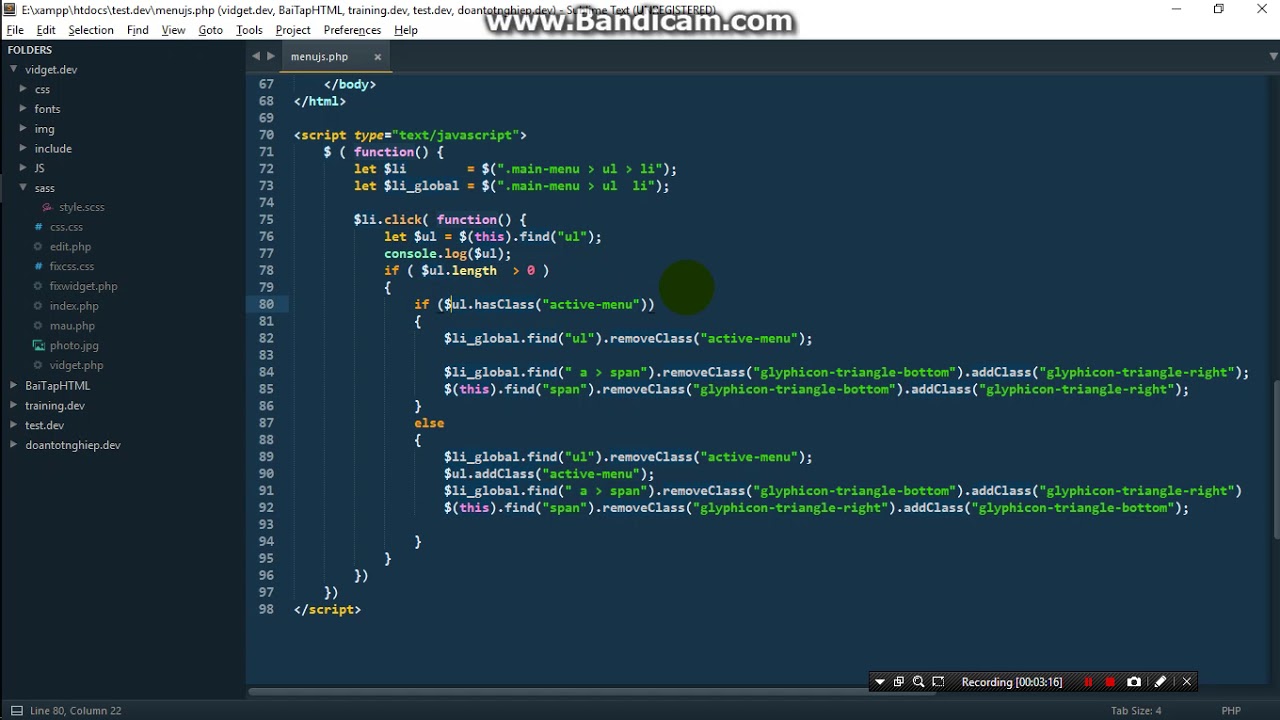This screenshot has height=720, width=1280.
Task: Expand the training.dev folder
Action: 14,405
